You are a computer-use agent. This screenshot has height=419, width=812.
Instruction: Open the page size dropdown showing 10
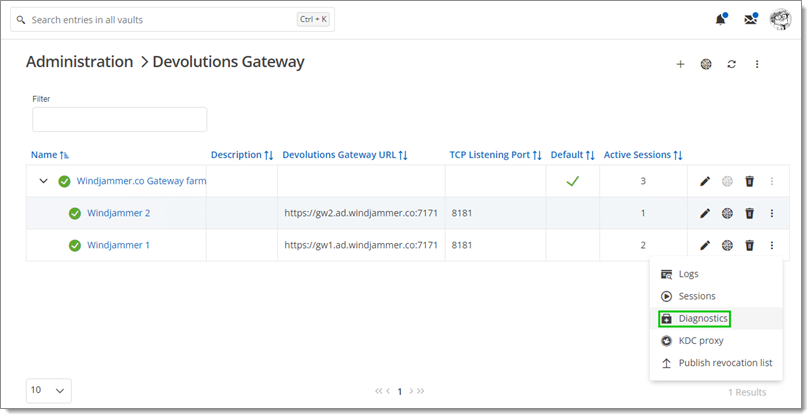click(49, 391)
